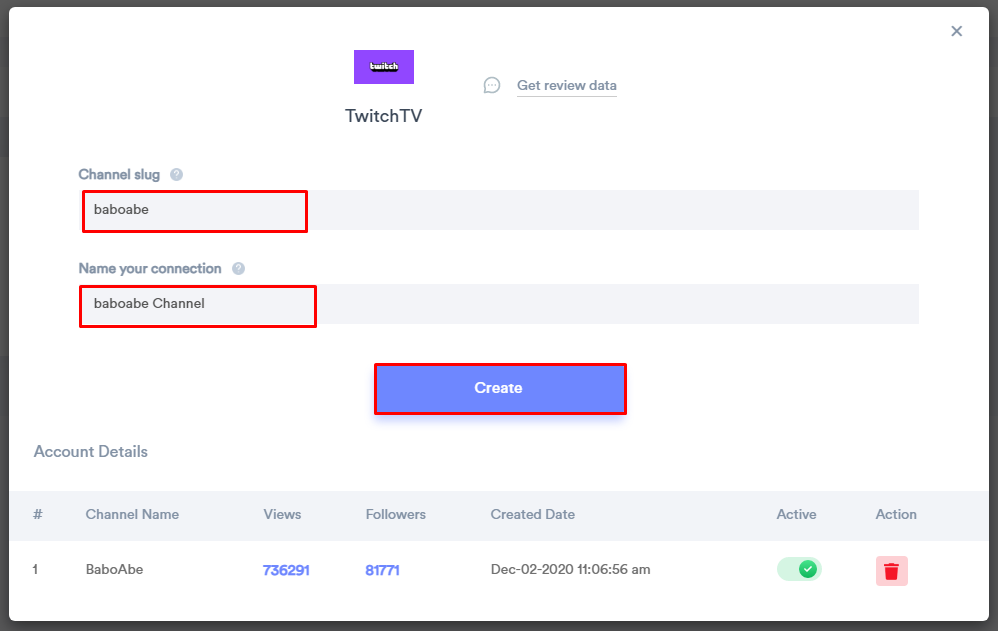Click the Action column header
The height and width of the screenshot is (631, 998).
click(896, 514)
